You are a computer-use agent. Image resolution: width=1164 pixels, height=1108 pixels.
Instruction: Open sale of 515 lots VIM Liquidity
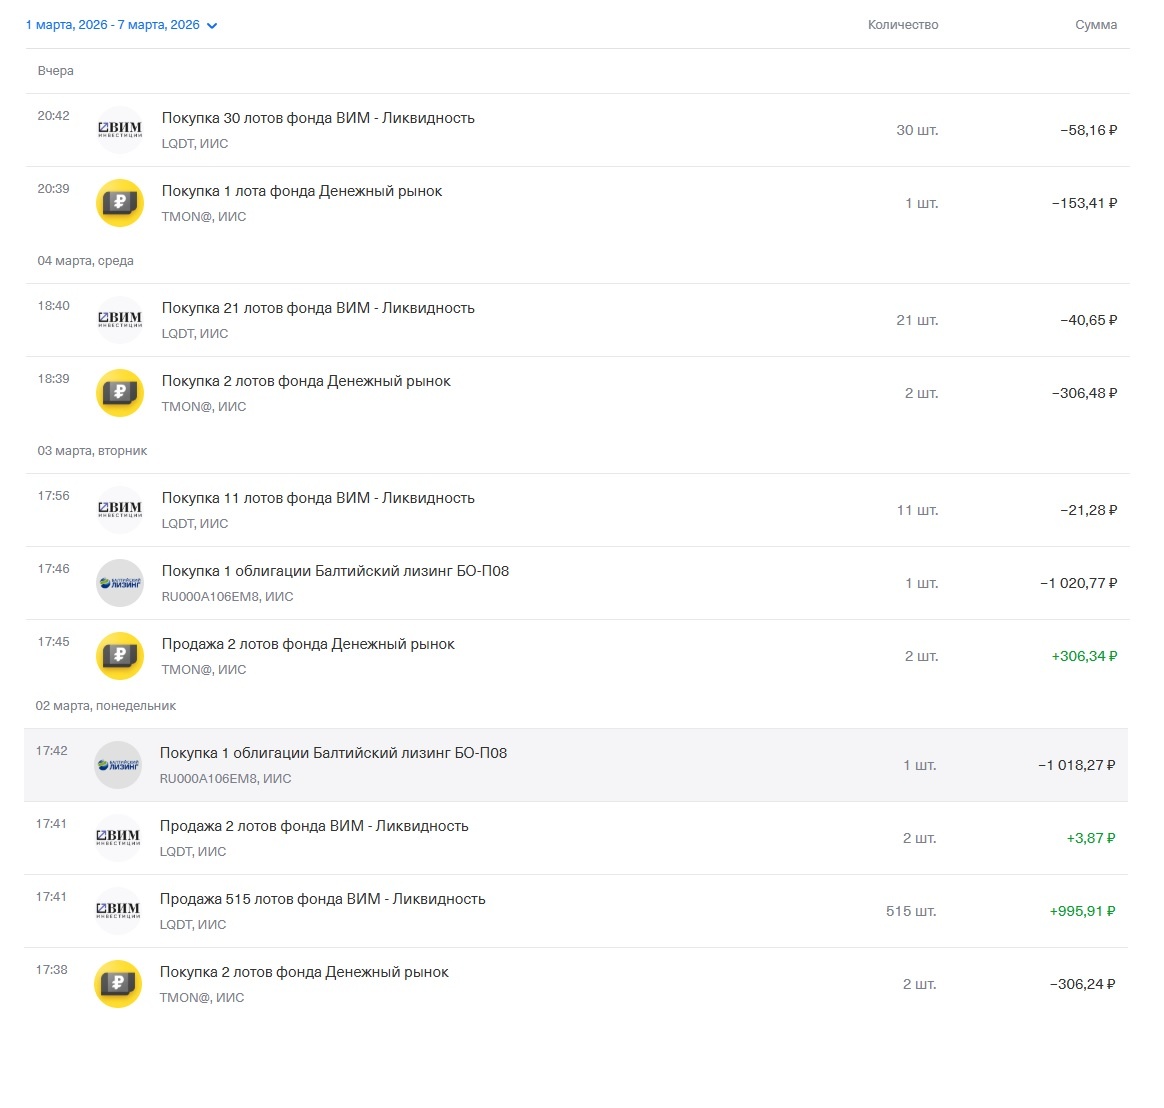[576, 911]
